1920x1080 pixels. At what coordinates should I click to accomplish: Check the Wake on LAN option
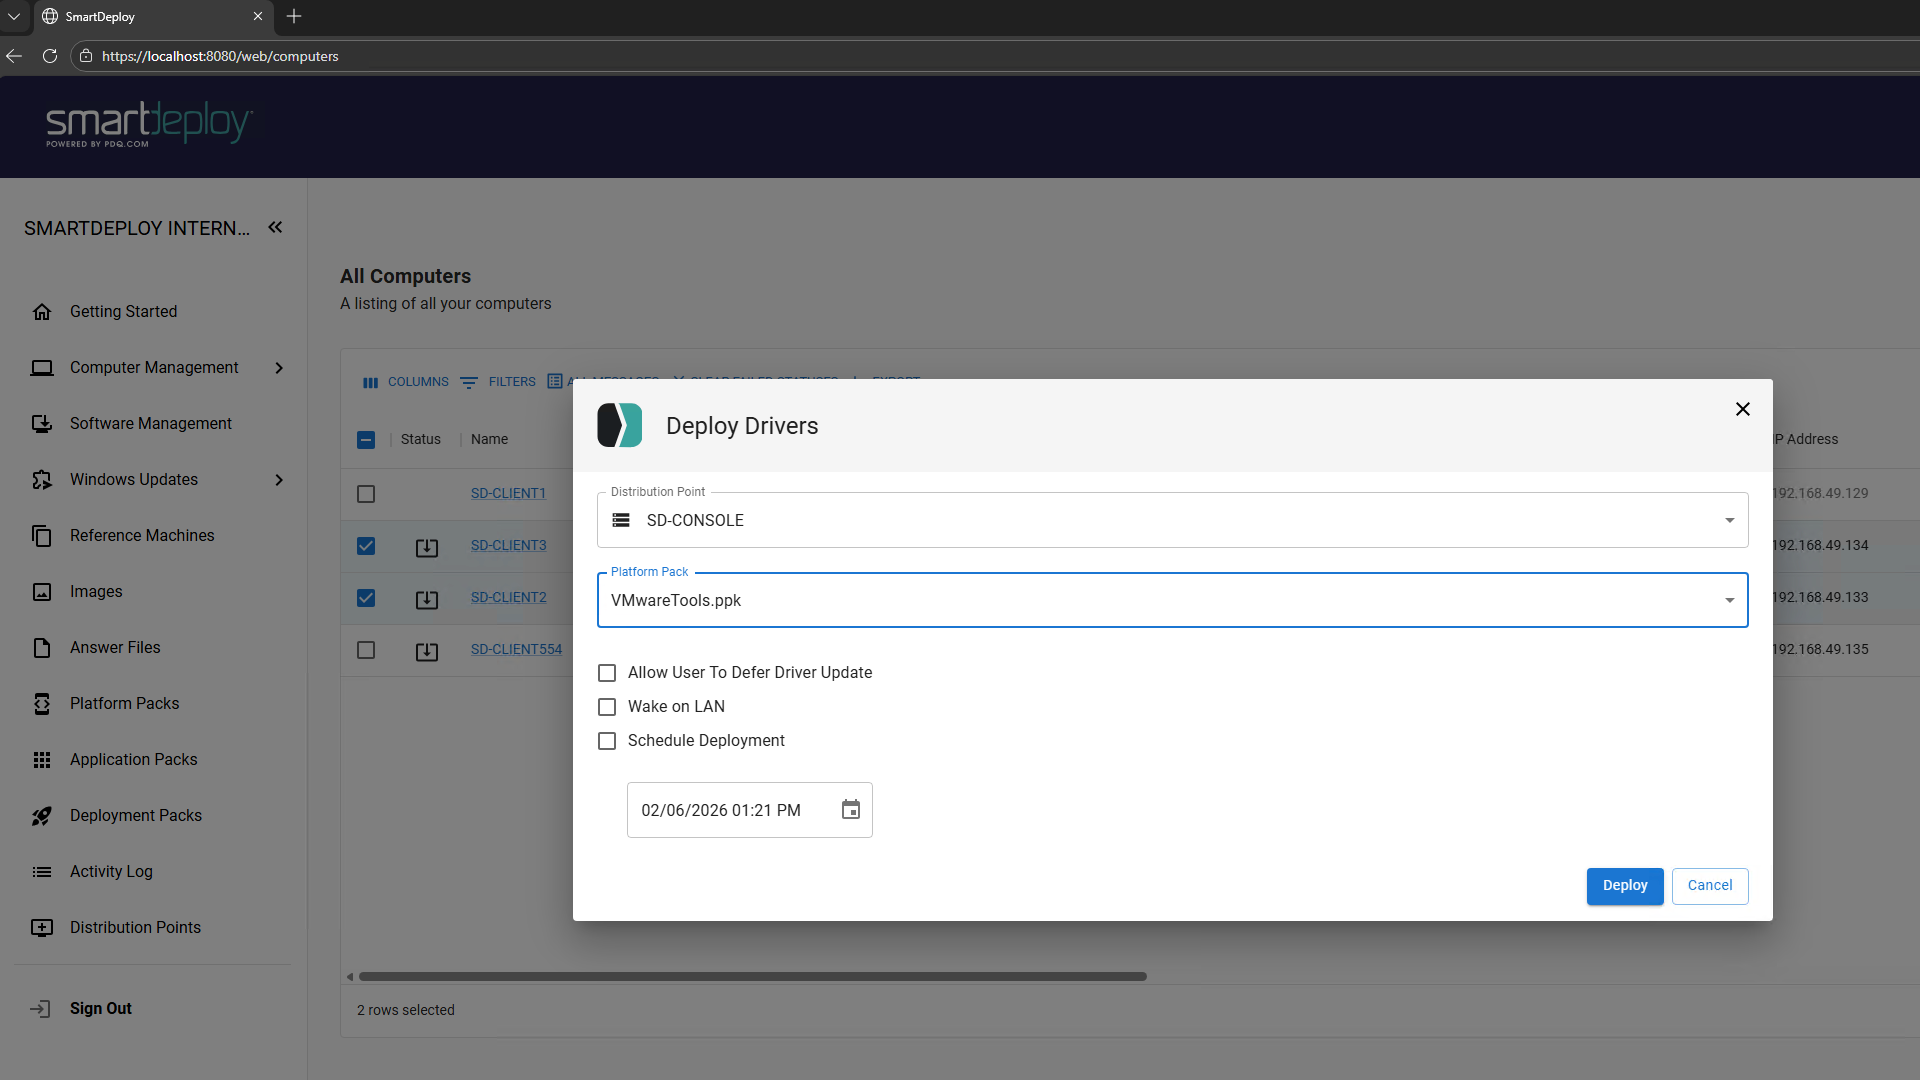(607, 707)
